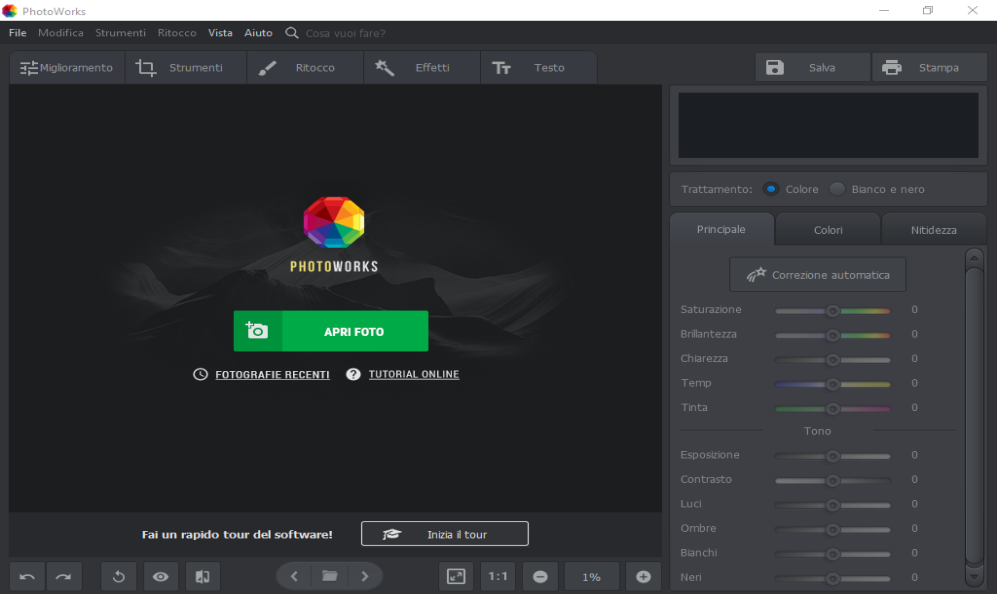This screenshot has width=997, height=594.
Task: Click Correzione automatica button
Action: 818,275
